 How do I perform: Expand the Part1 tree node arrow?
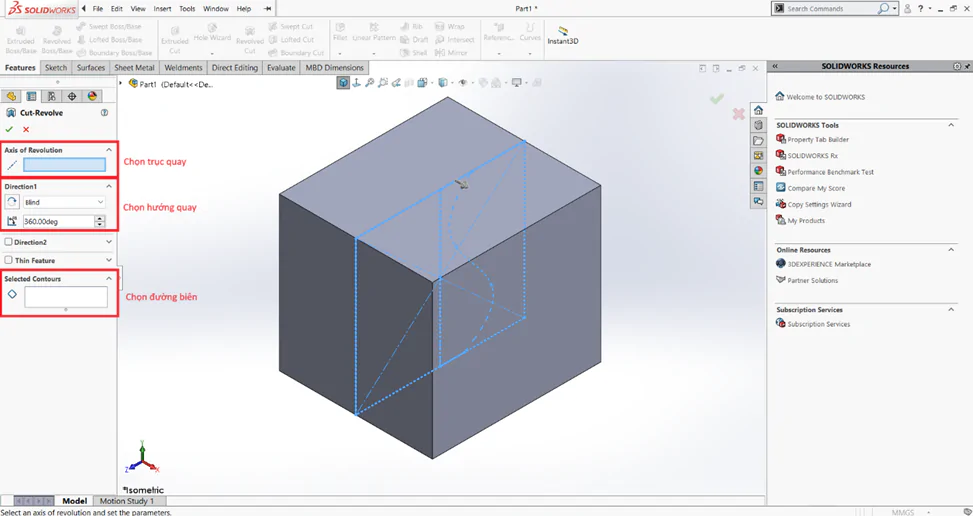121,83
